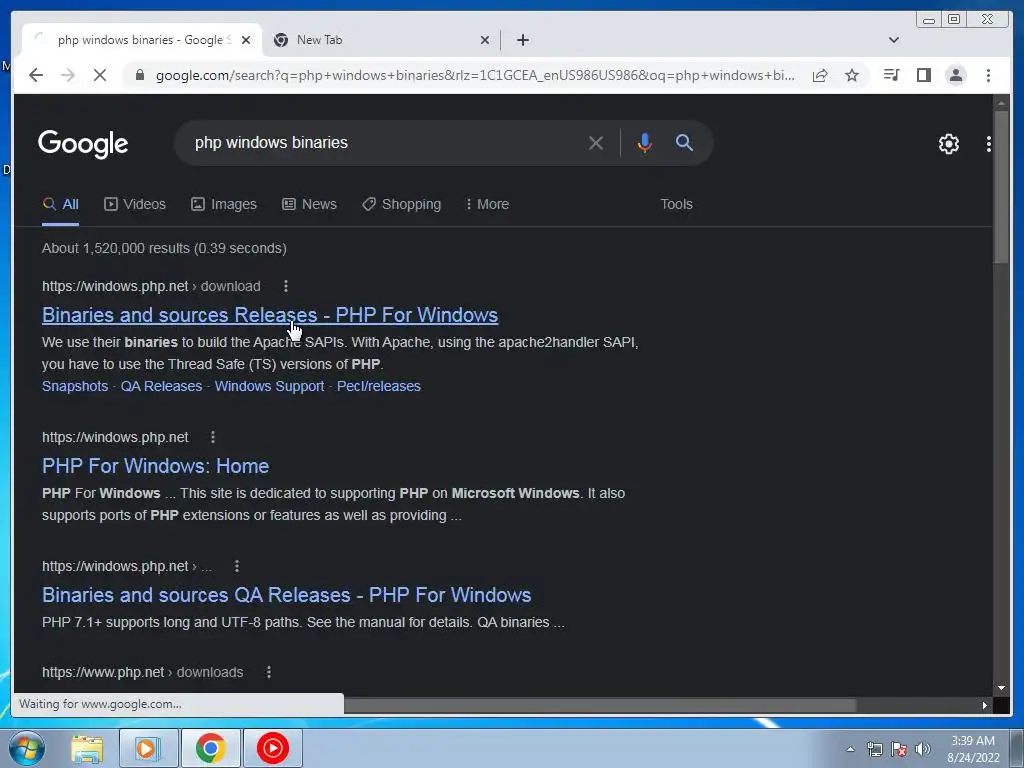Click the scroll right arrow button
Screen dimensions: 1024x768
984,705
